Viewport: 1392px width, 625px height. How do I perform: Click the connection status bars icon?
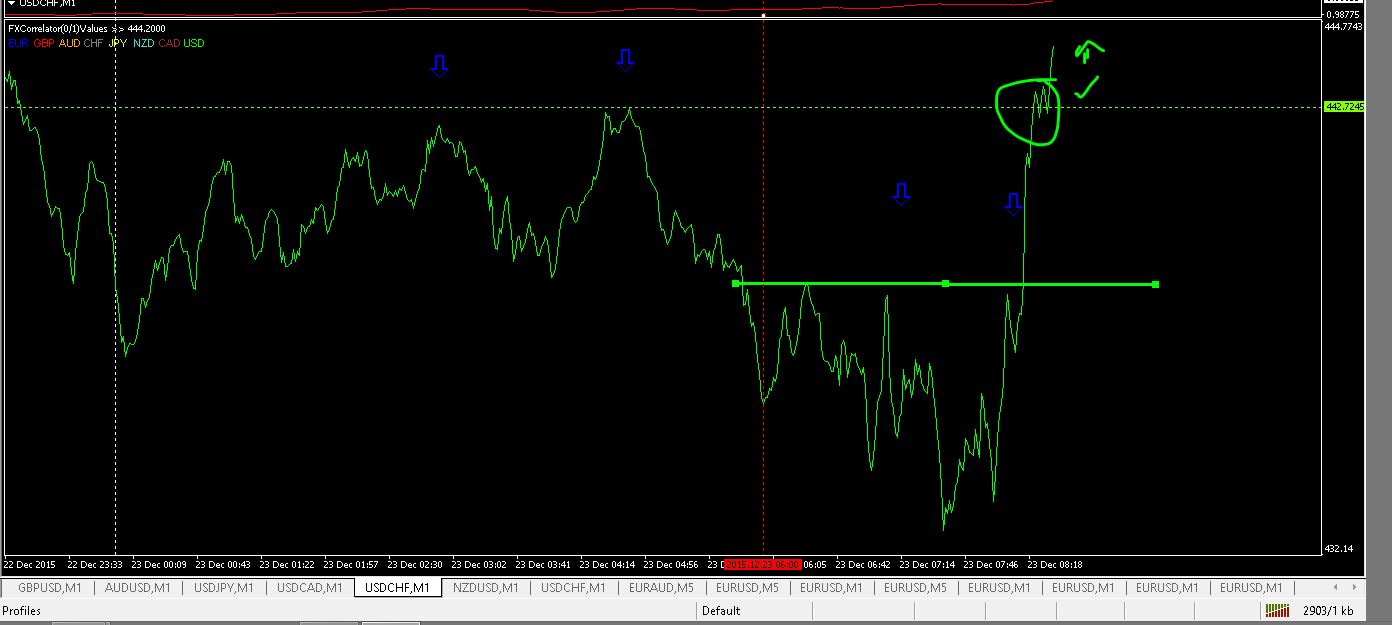(1277, 611)
